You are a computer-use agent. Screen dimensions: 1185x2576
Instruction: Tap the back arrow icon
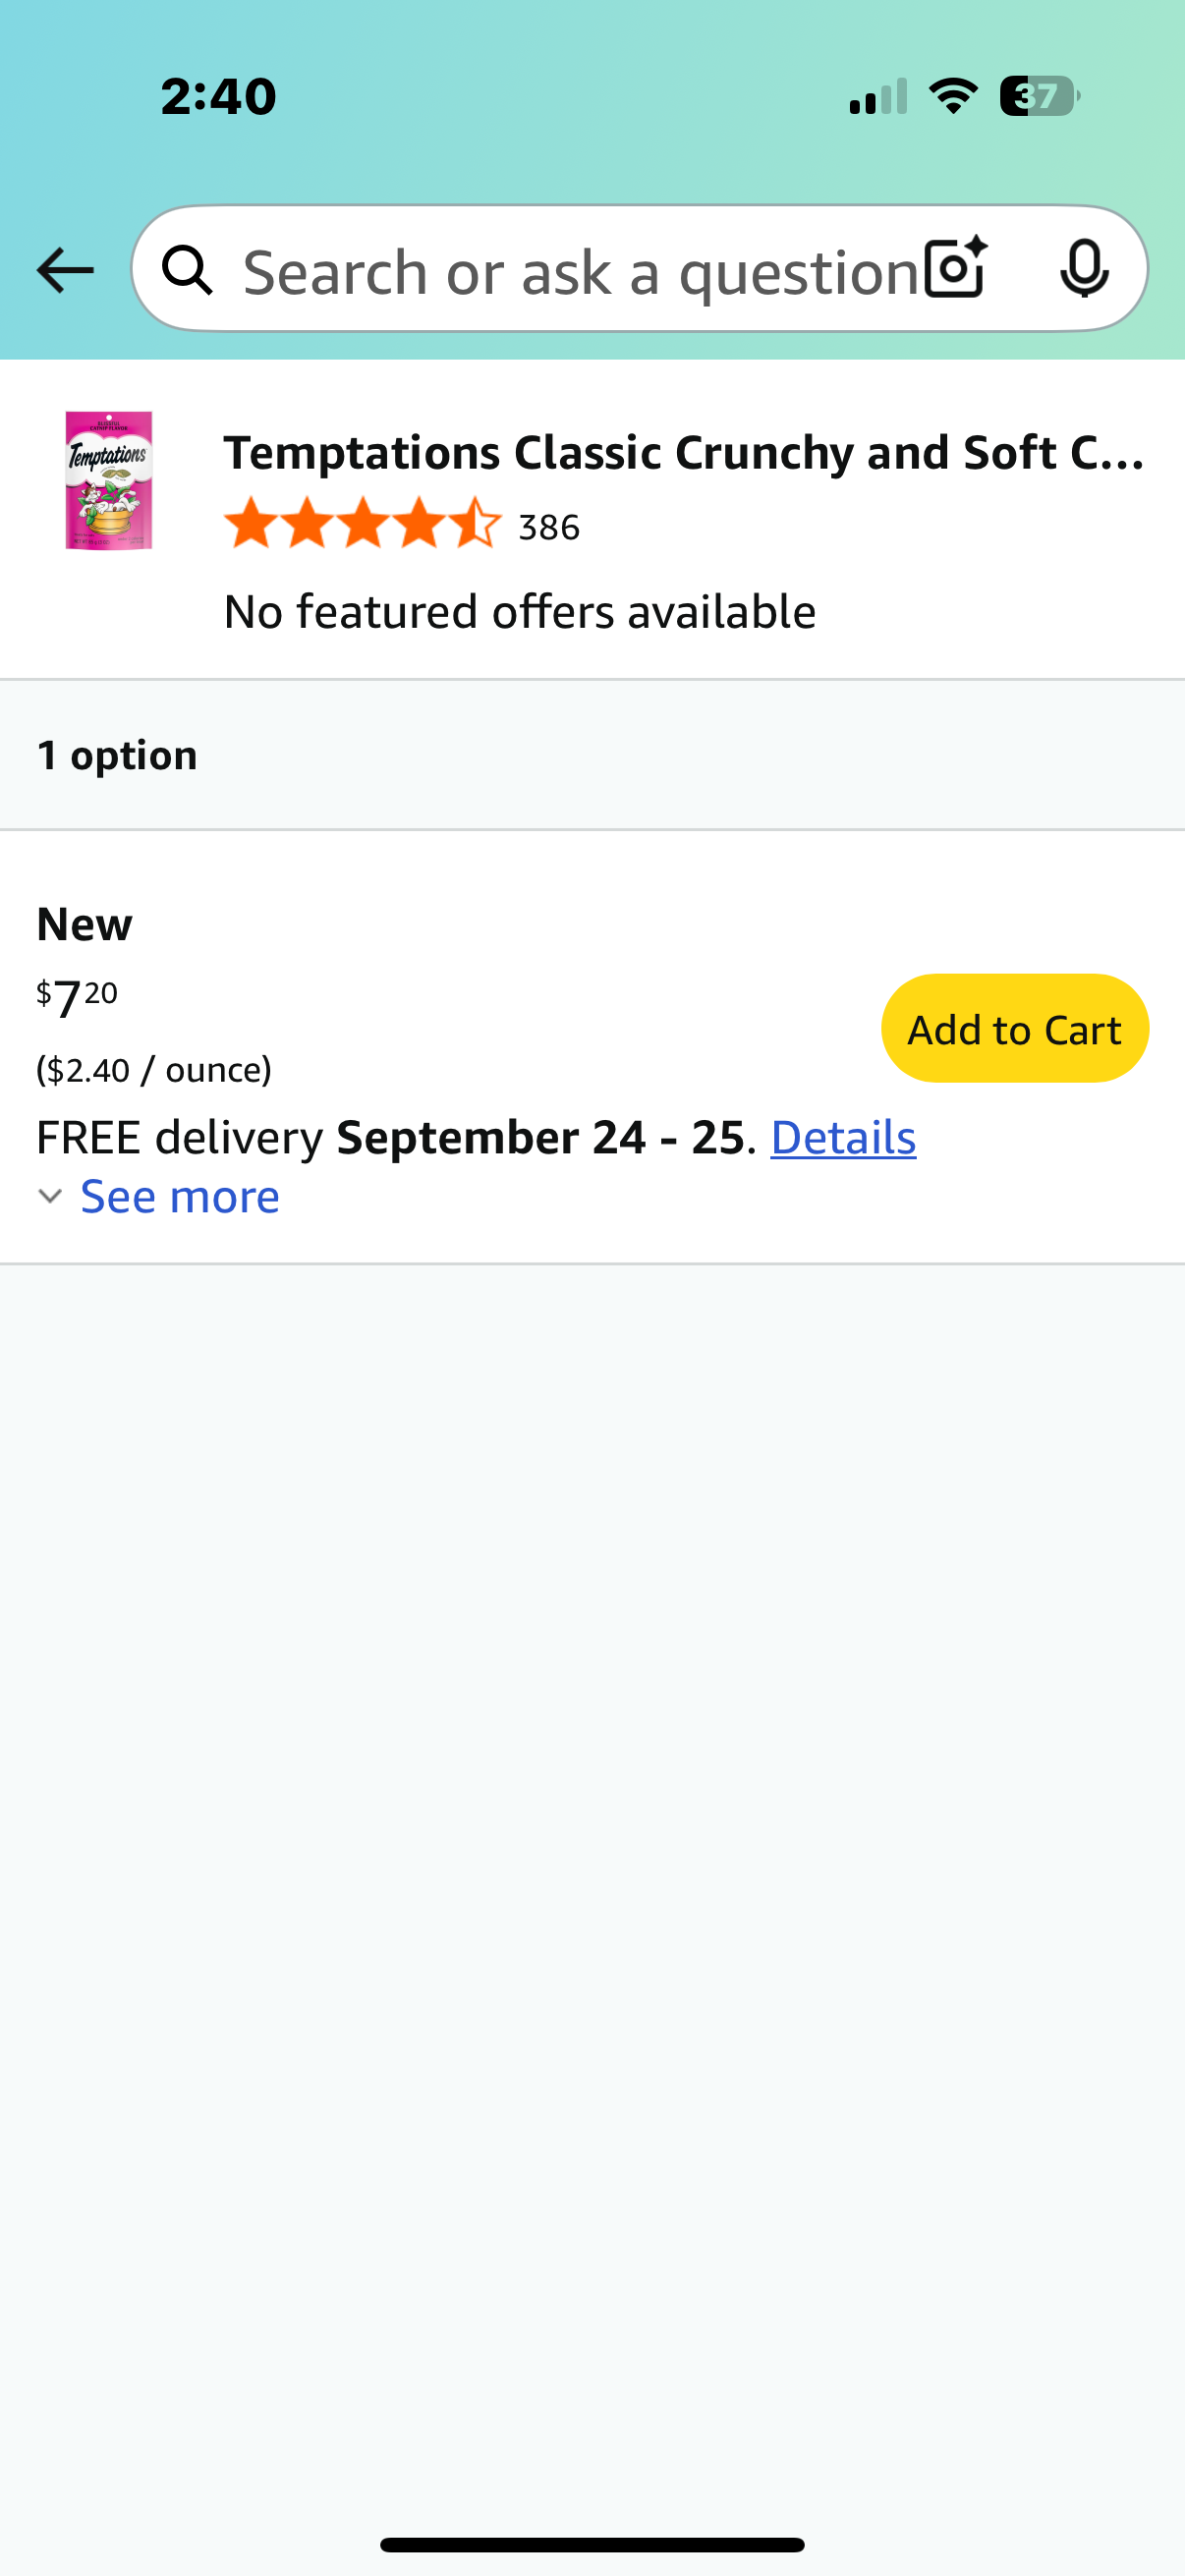tap(65, 270)
